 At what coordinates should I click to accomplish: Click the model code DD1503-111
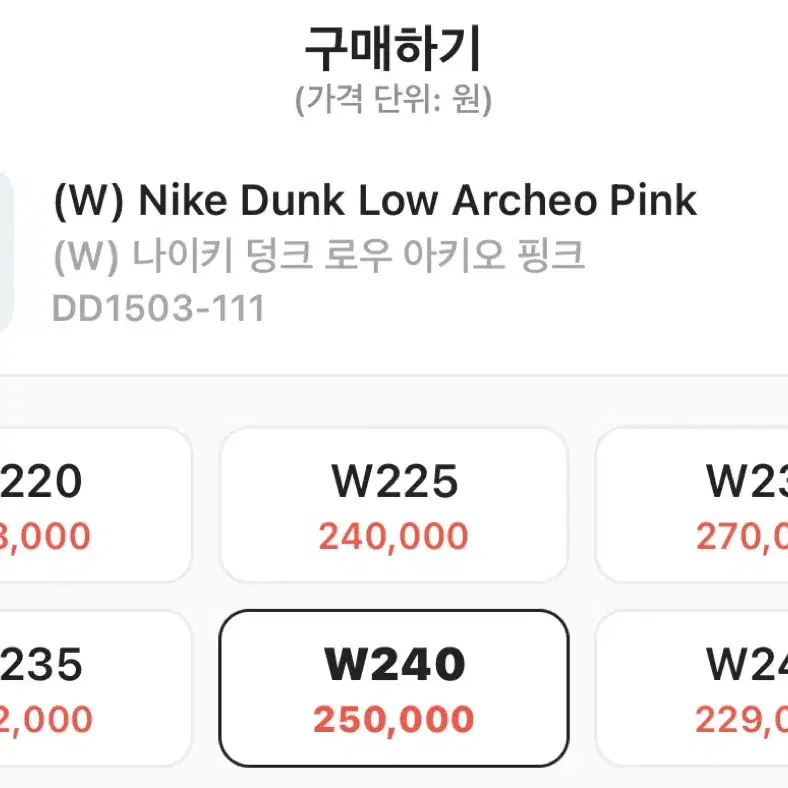point(158,308)
